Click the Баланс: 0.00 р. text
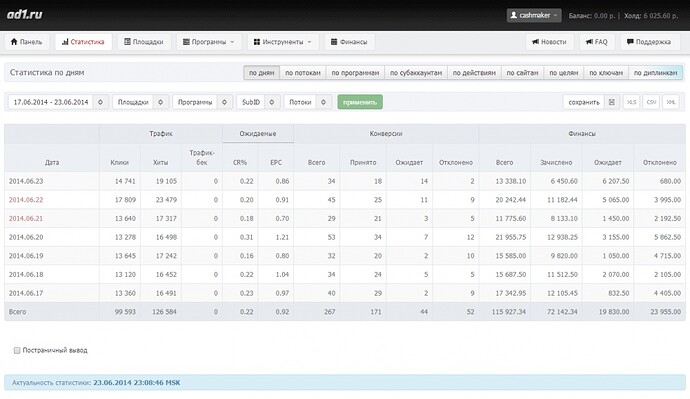Image resolution: width=690 pixels, height=399 pixels. 592,15
